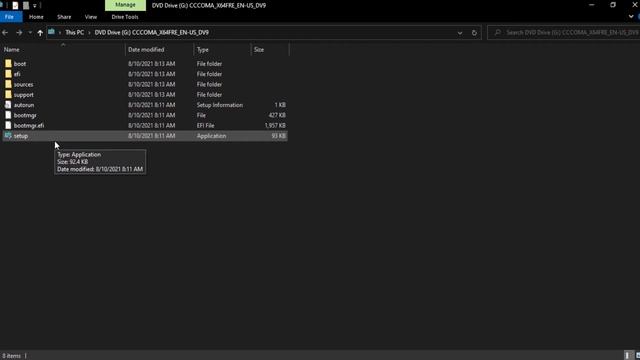Open the Share ribbon tab
Image resolution: width=640 pixels, height=360 pixels.
pos(64,17)
